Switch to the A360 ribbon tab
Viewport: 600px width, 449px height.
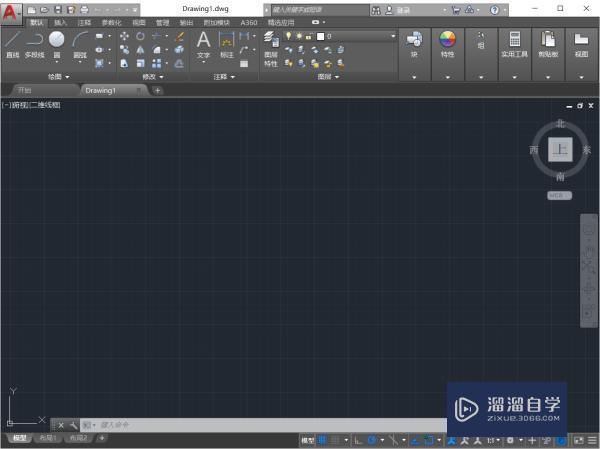pyautogui.click(x=249, y=23)
